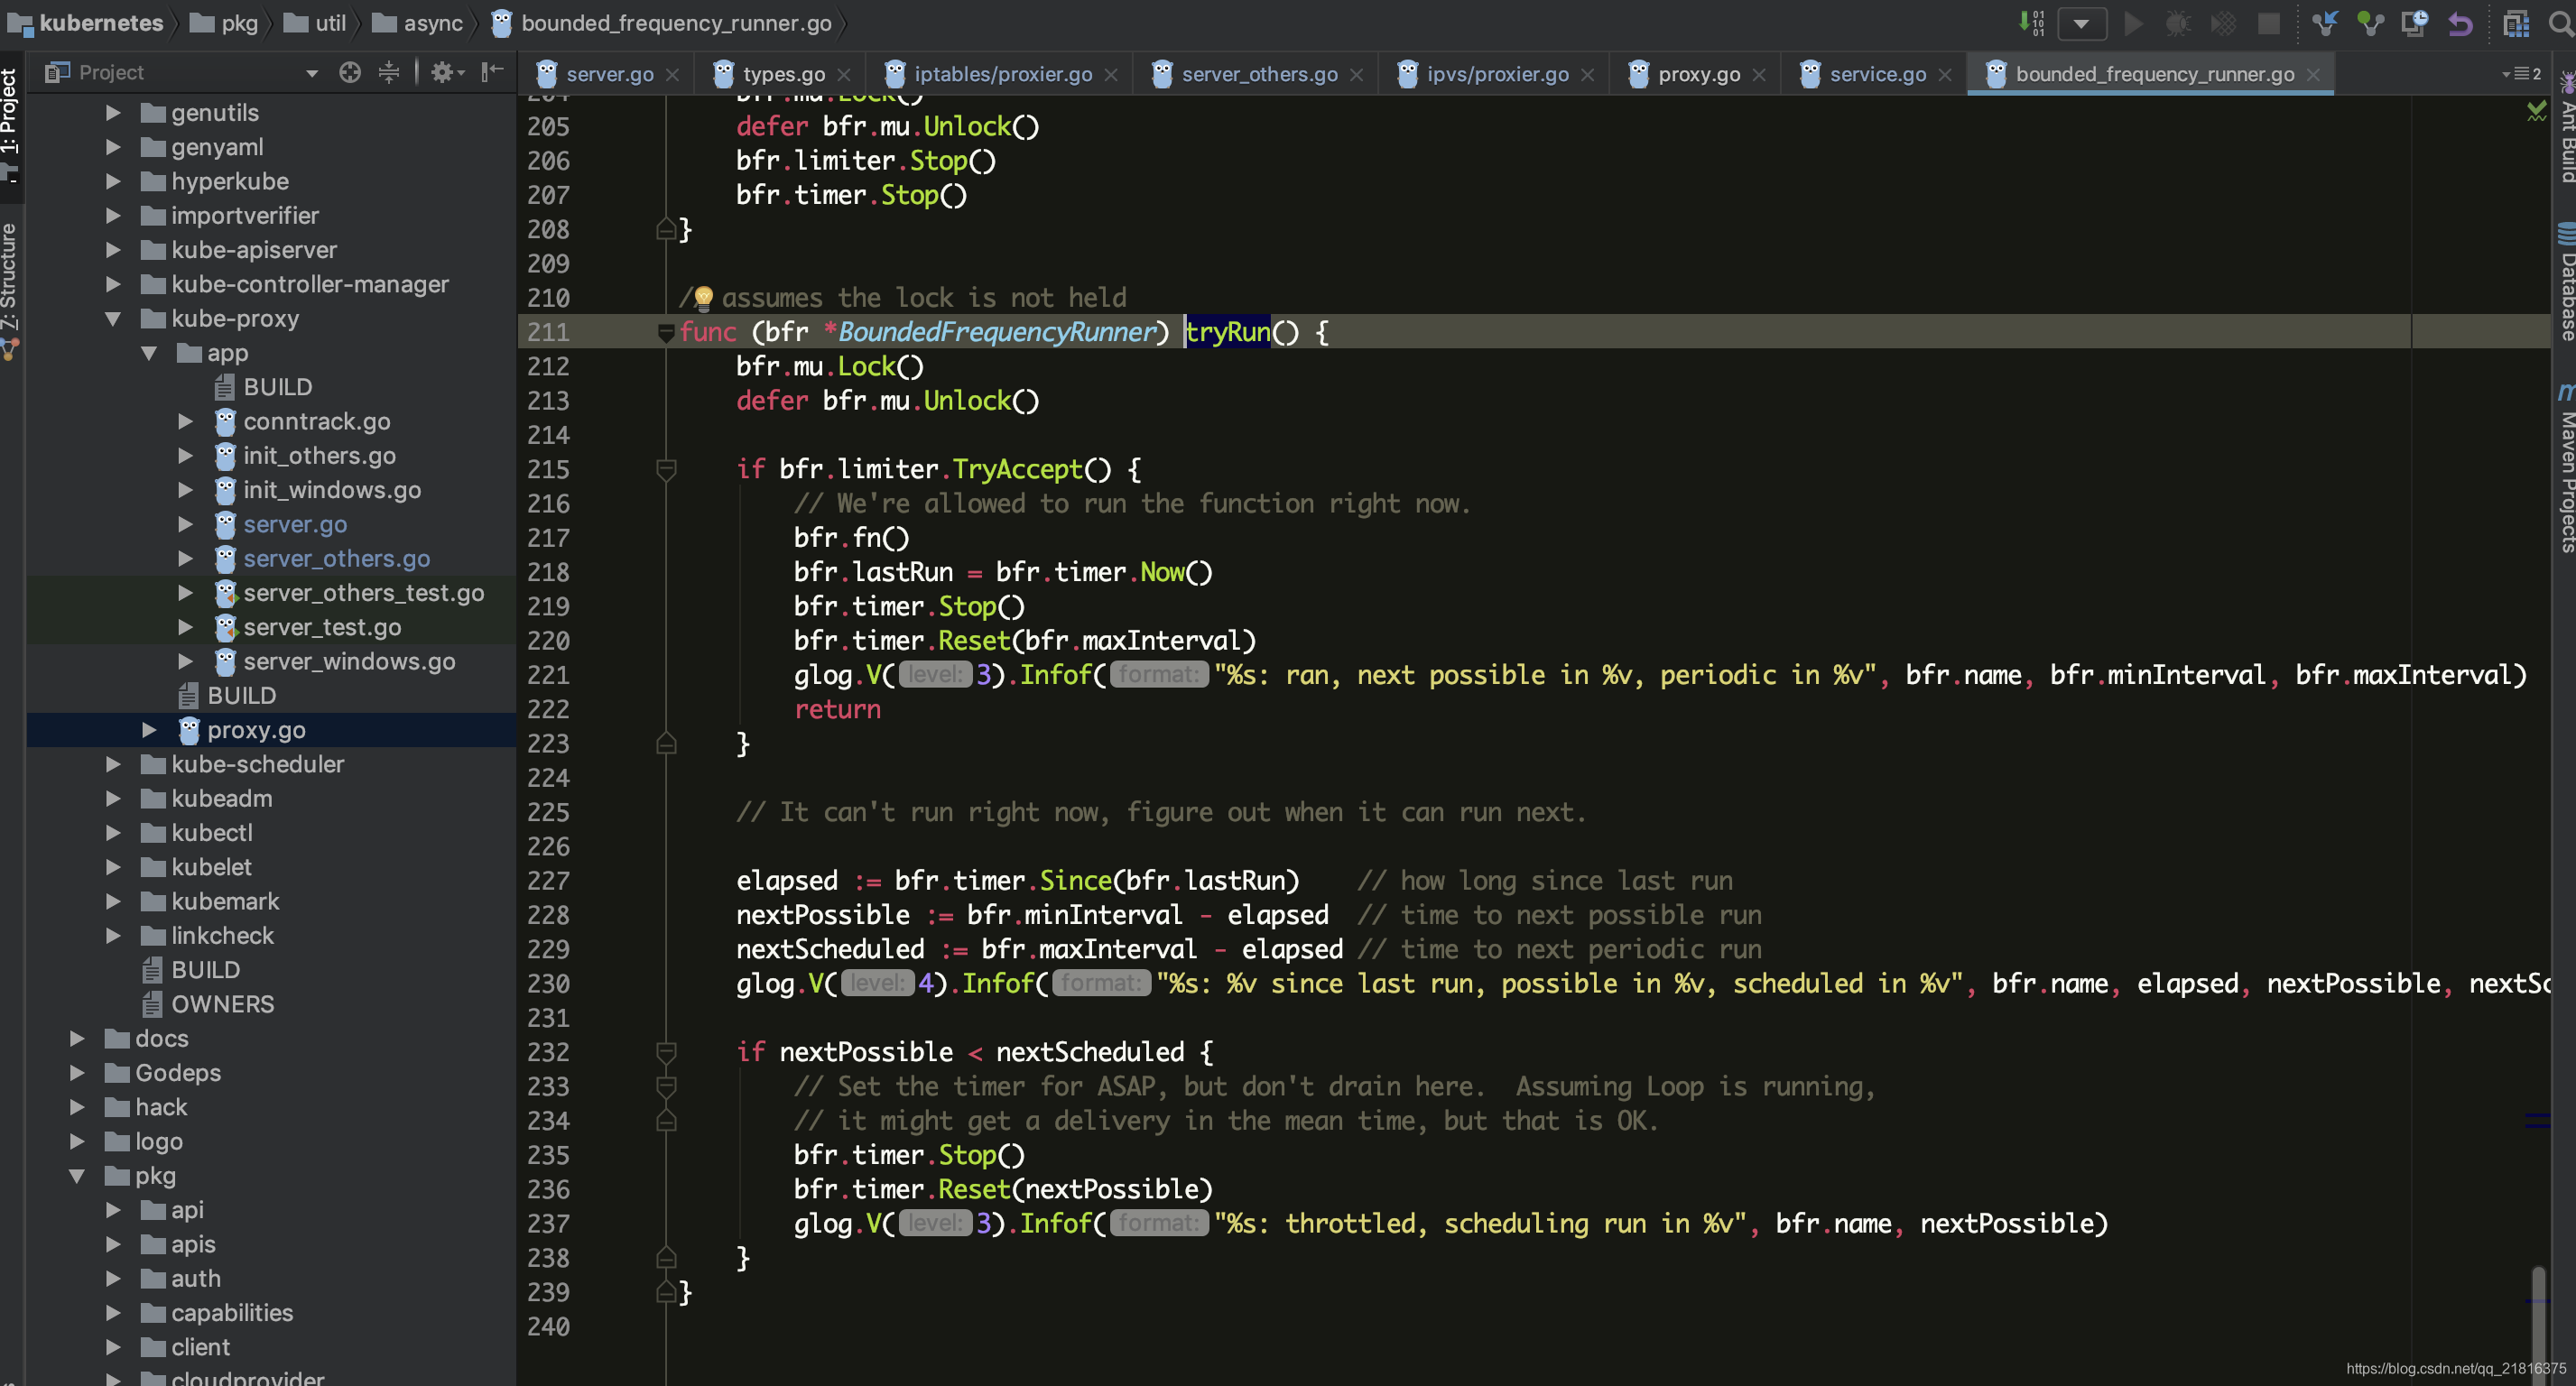Viewport: 2576px width, 1386px height.
Task: Open hidden tabs list showing 2
Action: coord(2521,73)
